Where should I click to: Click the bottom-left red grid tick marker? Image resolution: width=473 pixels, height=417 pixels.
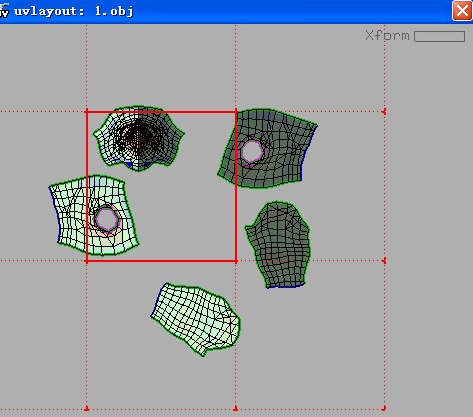click(x=87, y=408)
